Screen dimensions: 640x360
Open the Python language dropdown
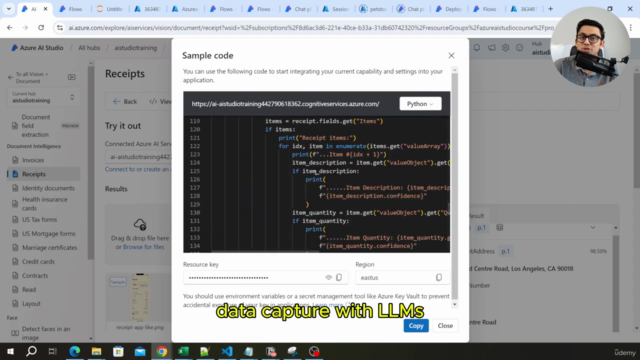tap(420, 104)
